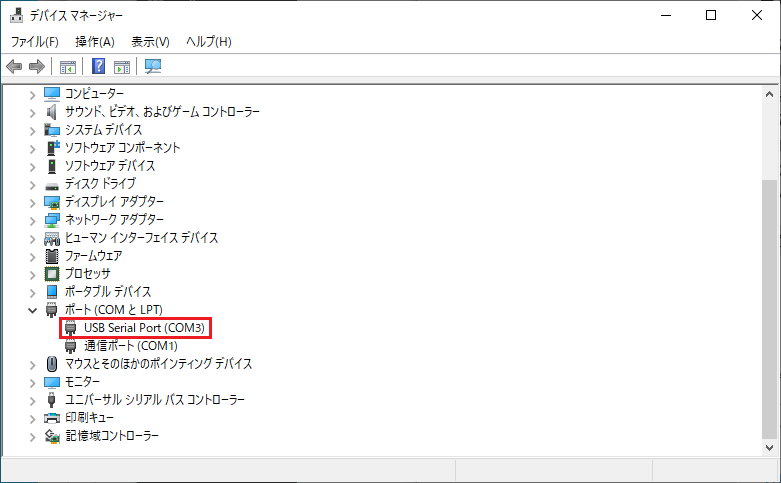Expand the ファームウェア node
The width and height of the screenshot is (781, 483).
pos(32,256)
